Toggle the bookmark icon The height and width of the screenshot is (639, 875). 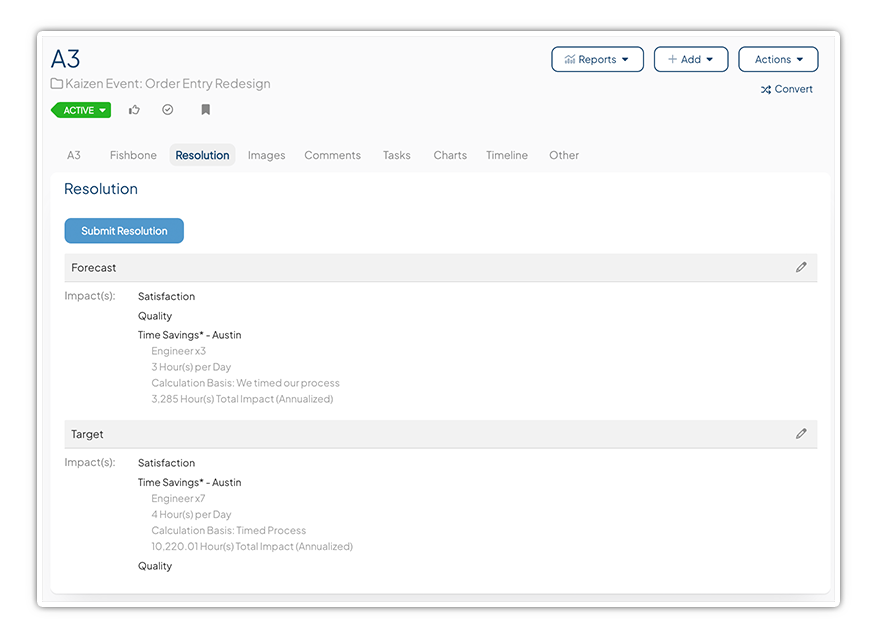coord(205,110)
